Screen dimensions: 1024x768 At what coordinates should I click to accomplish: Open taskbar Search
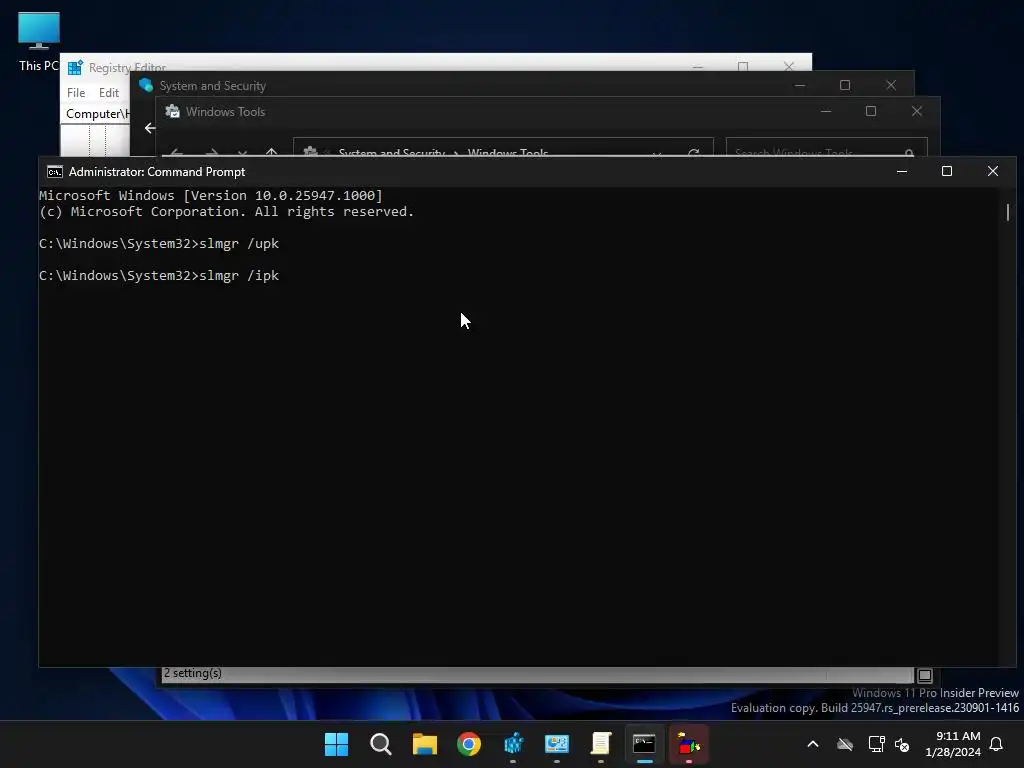pyautogui.click(x=380, y=744)
